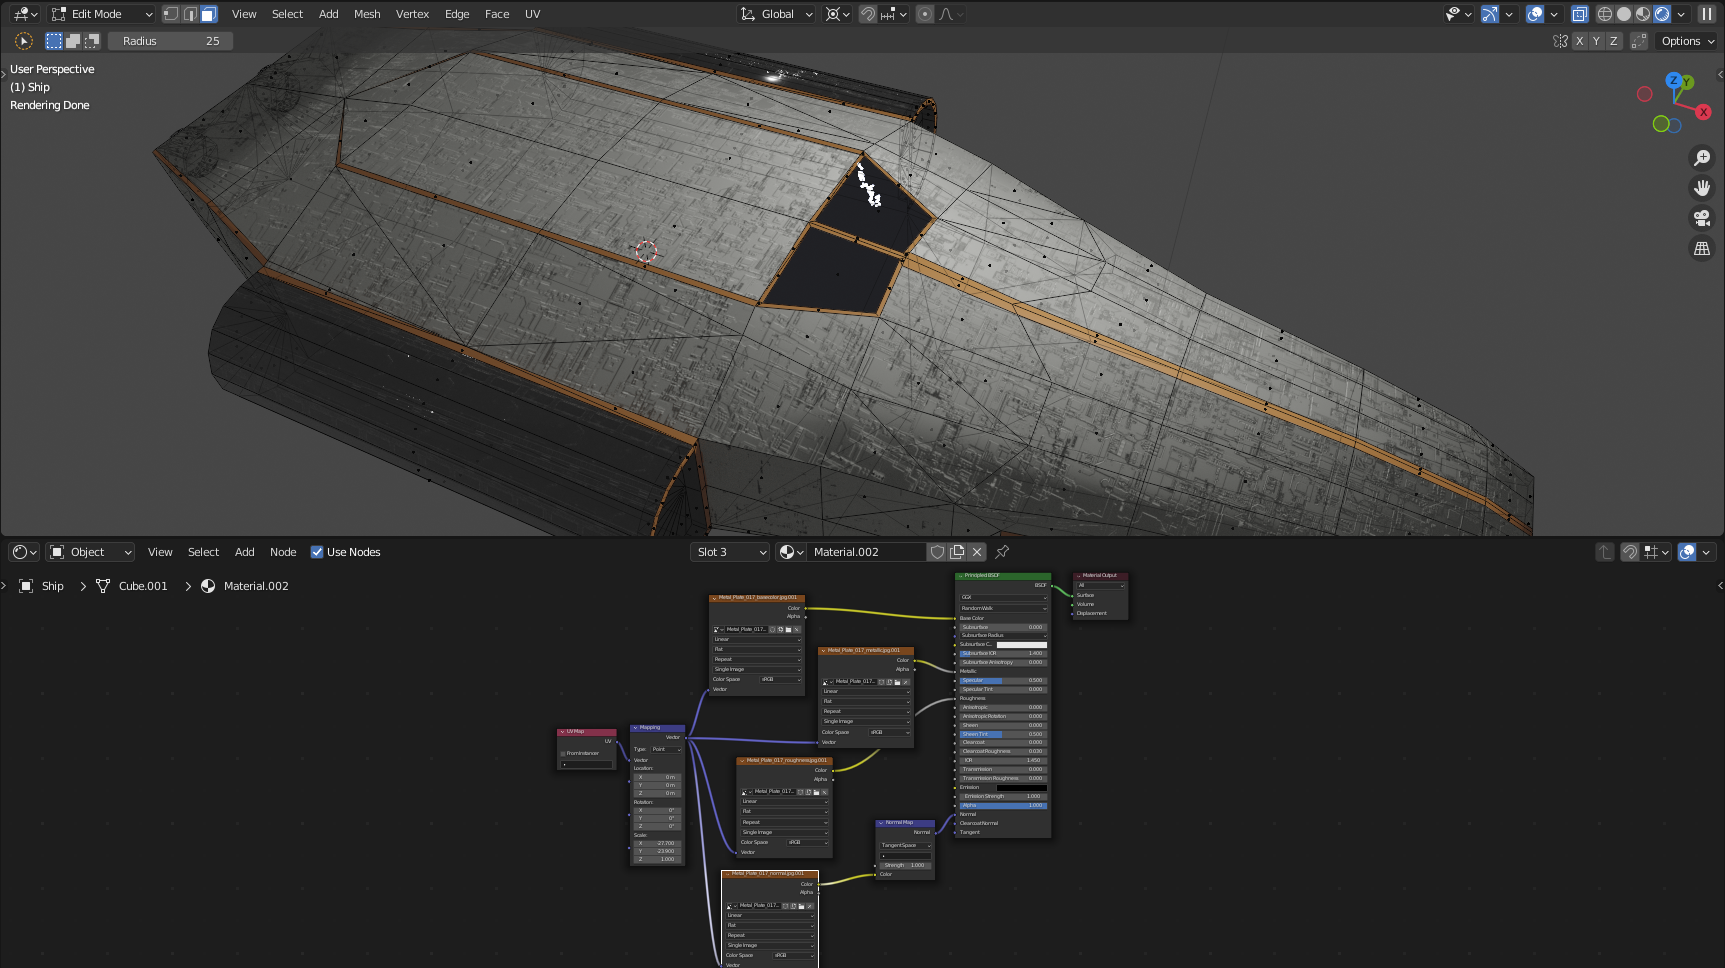Choose the Subtract Selection mode icon
1725x968 pixels.
coord(92,41)
